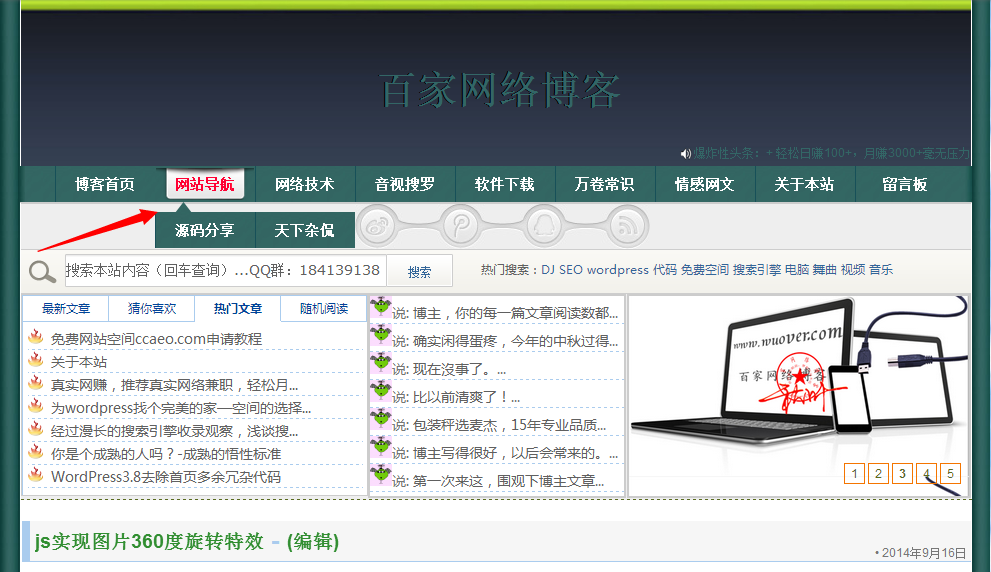Click hot search keyword 电脑

pos(797,270)
